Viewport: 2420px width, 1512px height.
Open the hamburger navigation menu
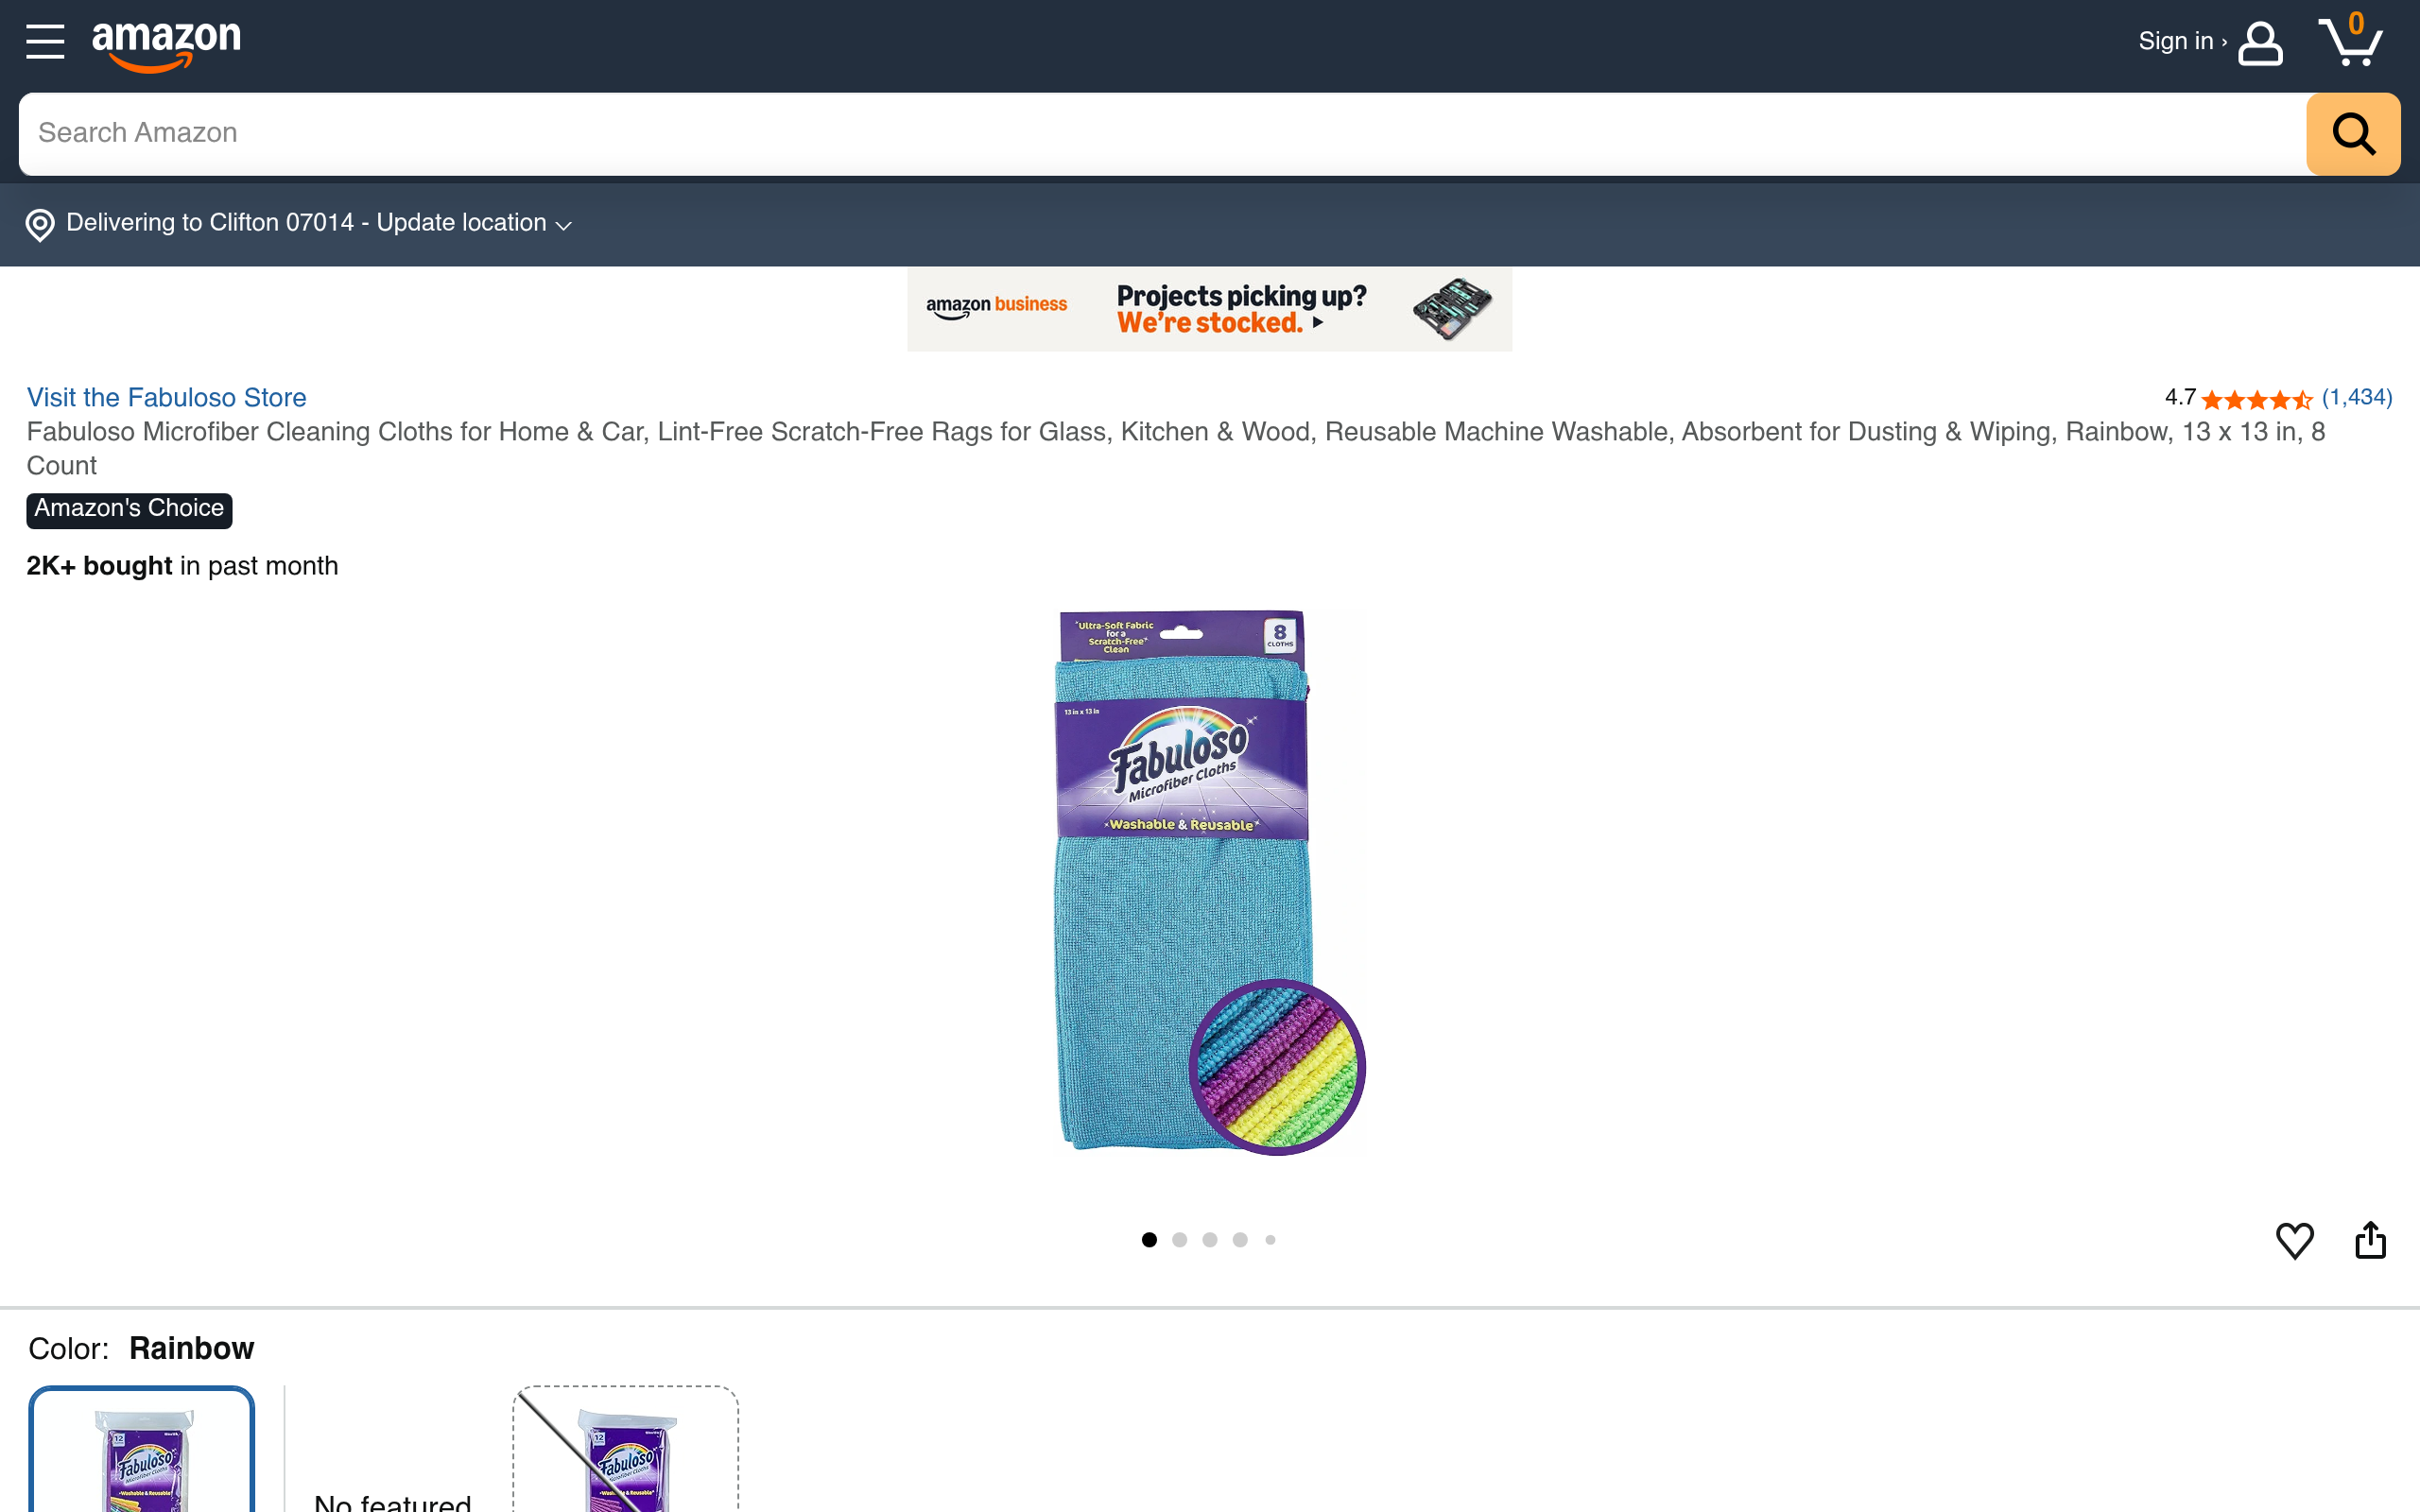pyautogui.click(x=45, y=42)
